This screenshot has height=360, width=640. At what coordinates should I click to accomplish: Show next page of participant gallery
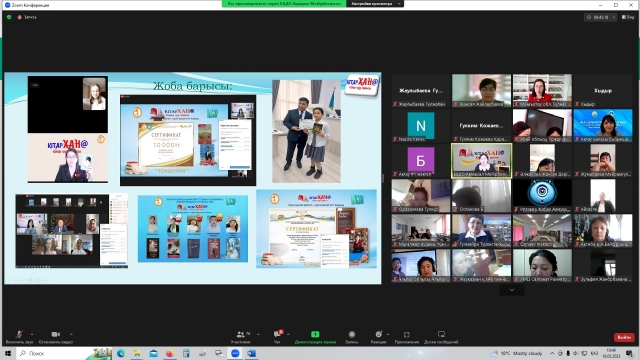click(x=511, y=290)
